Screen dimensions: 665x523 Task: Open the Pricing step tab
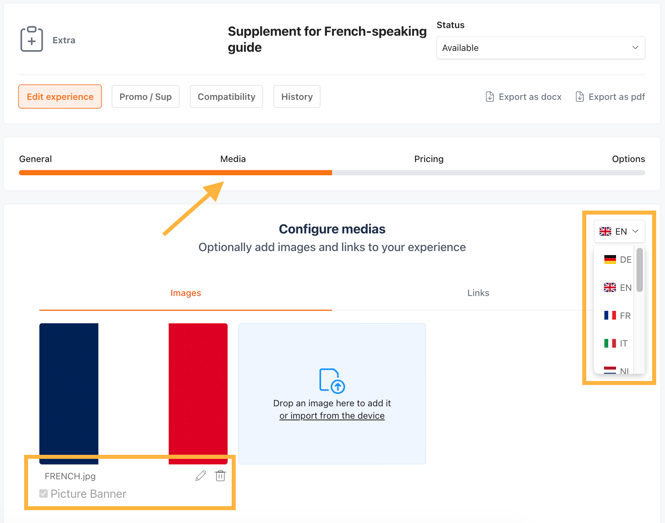tap(429, 159)
